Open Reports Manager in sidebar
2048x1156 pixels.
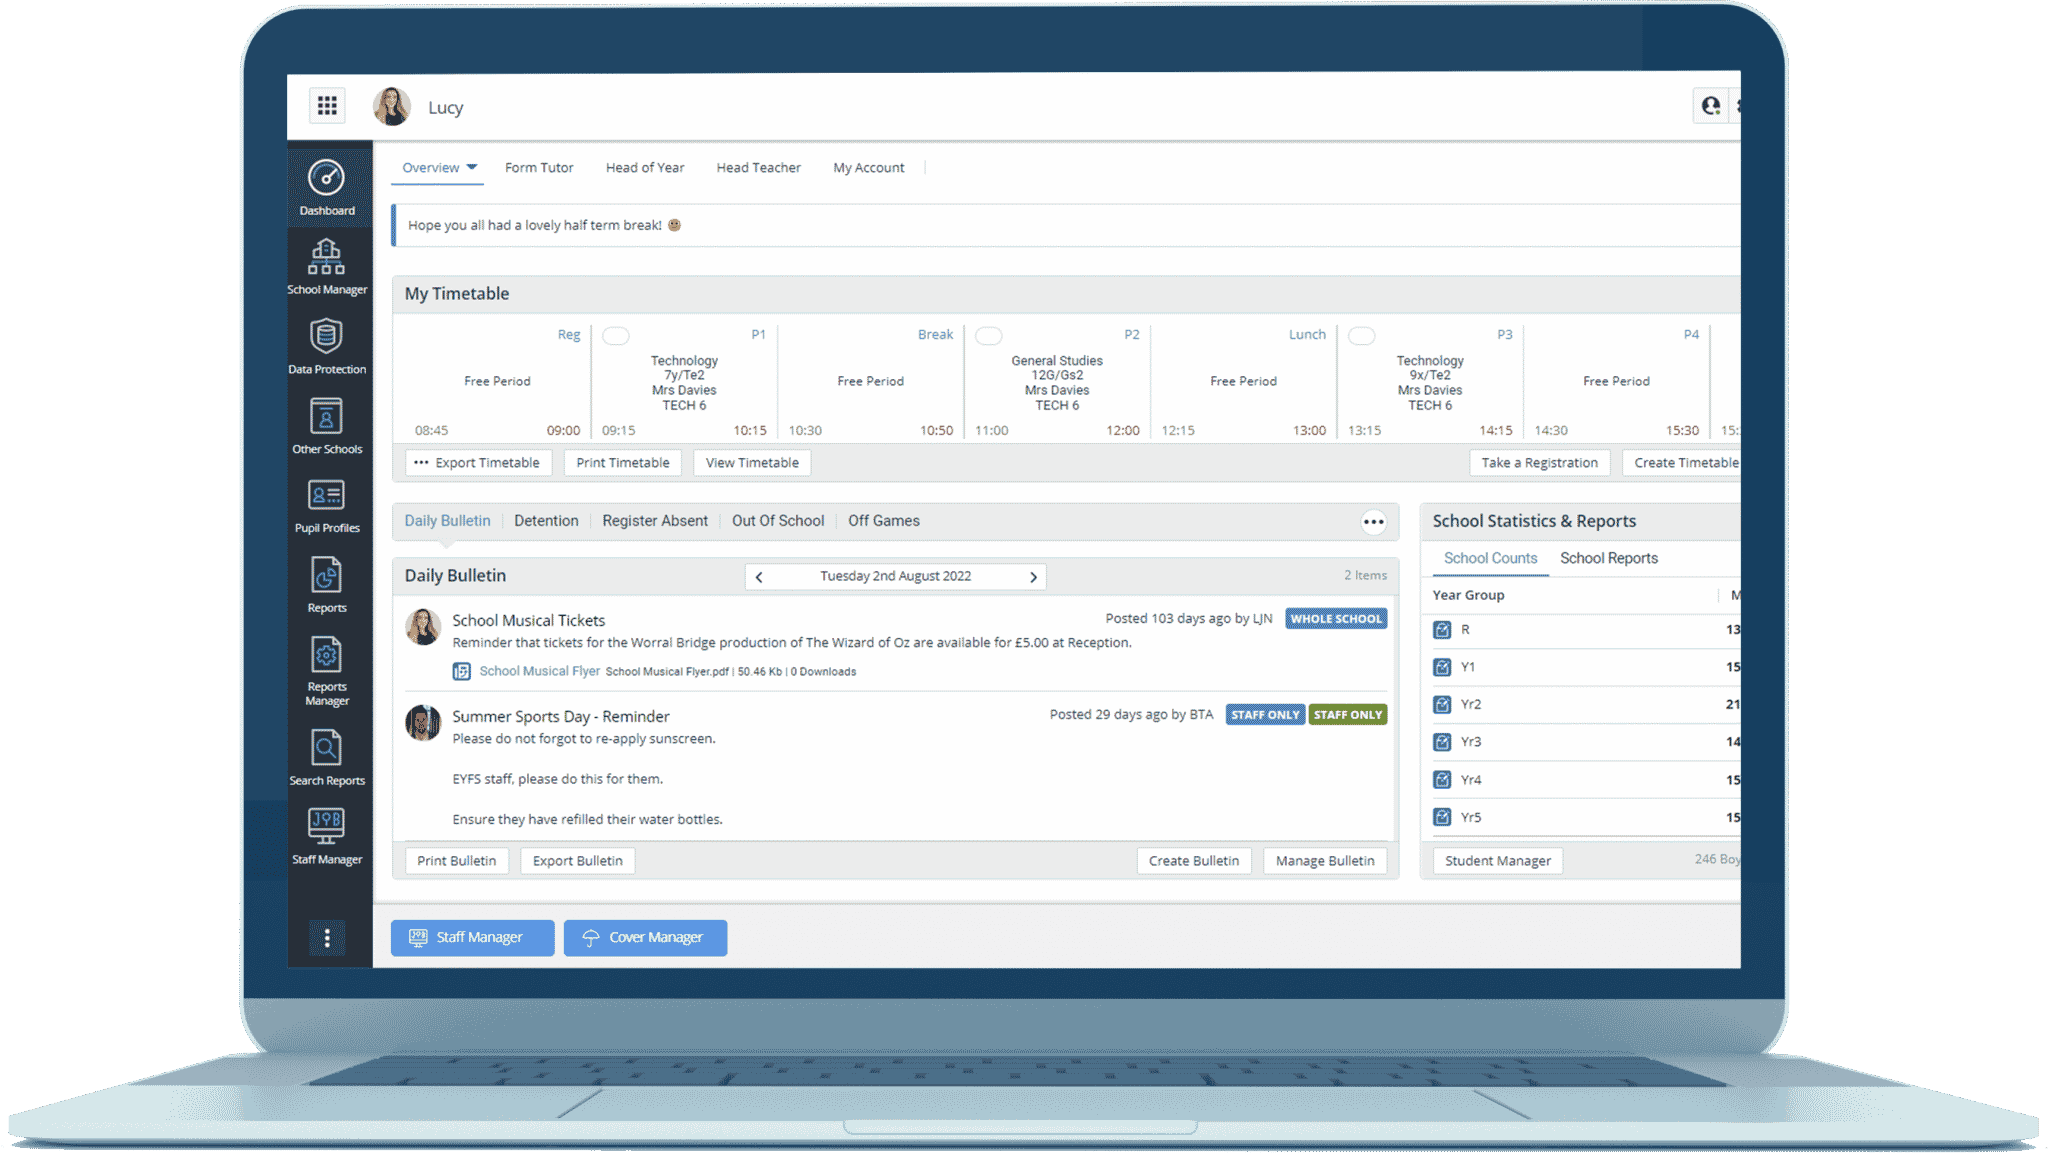[x=327, y=671]
